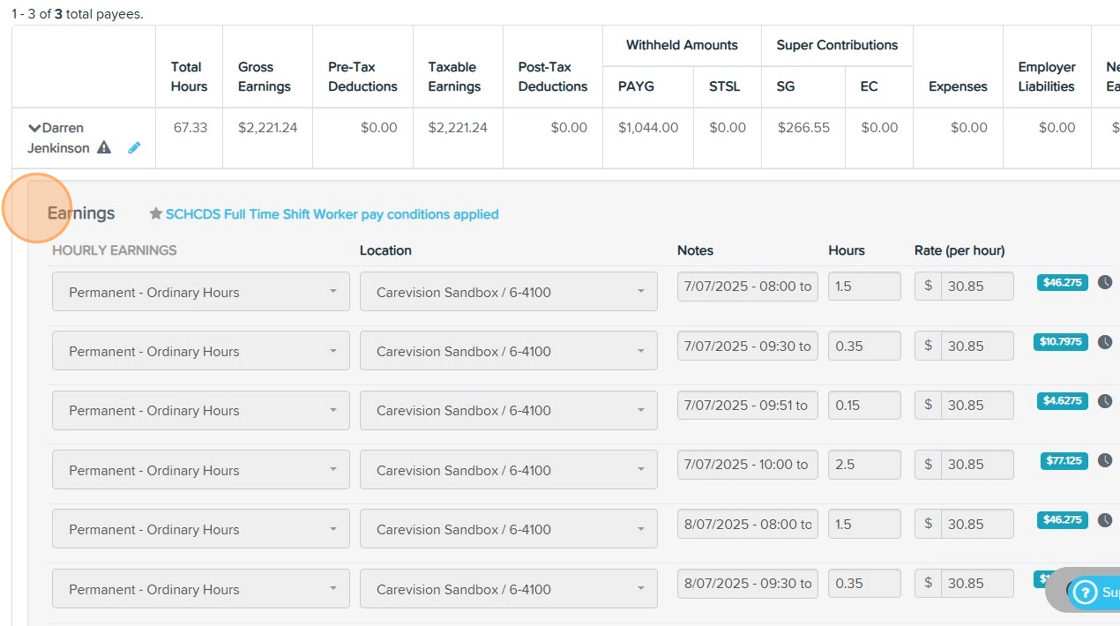1120x626 pixels.
Task: Open the Support help question-mark button
Action: 1085,592
